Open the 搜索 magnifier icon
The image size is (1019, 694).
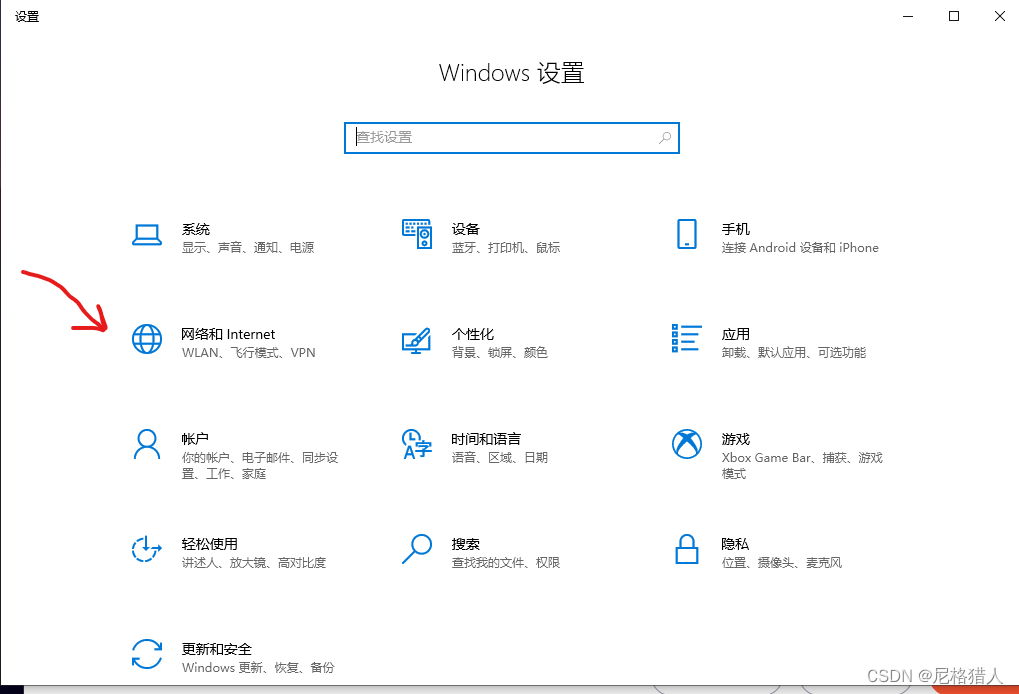[x=417, y=549]
